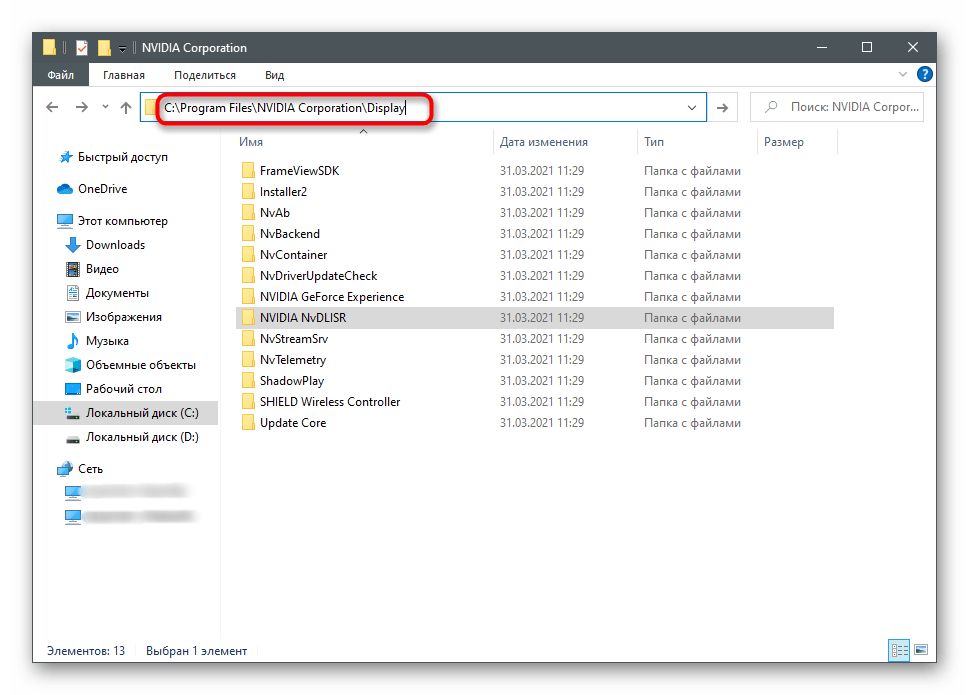Viewport: 969px width, 695px height.
Task: Click SHIELD Wireless Controller folder icon
Action: tap(248, 402)
